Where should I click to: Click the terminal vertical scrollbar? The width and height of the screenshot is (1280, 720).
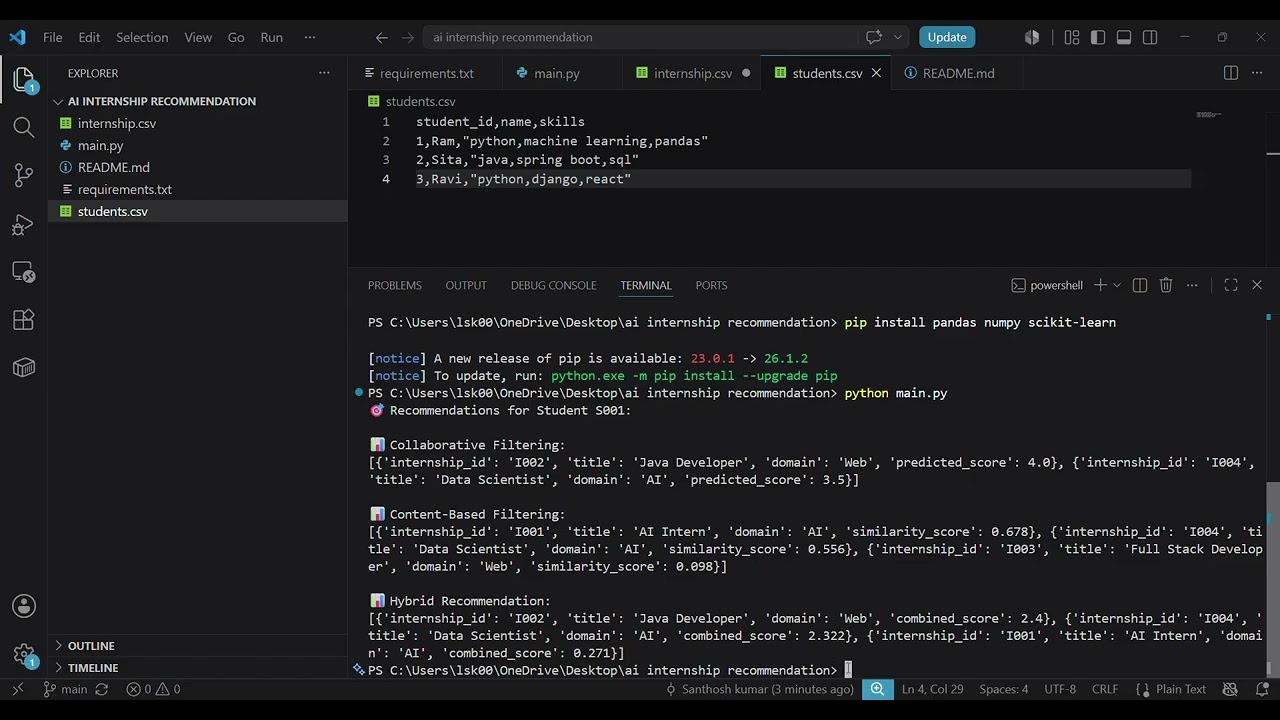1273,580
